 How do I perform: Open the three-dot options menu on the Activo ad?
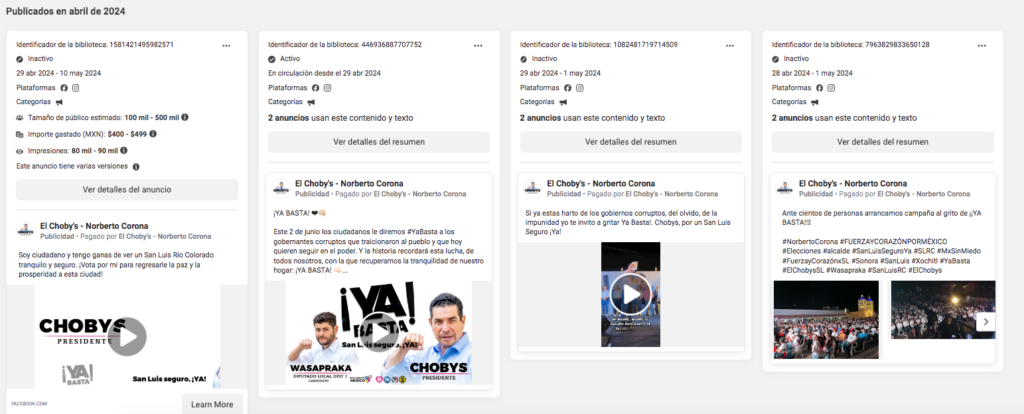(478, 45)
